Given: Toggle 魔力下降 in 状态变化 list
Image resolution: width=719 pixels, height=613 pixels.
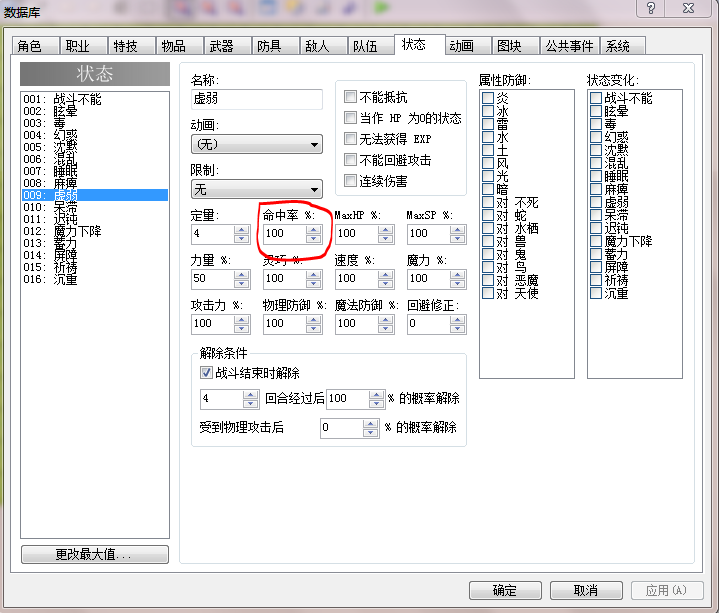Looking at the screenshot, I should (596, 241).
